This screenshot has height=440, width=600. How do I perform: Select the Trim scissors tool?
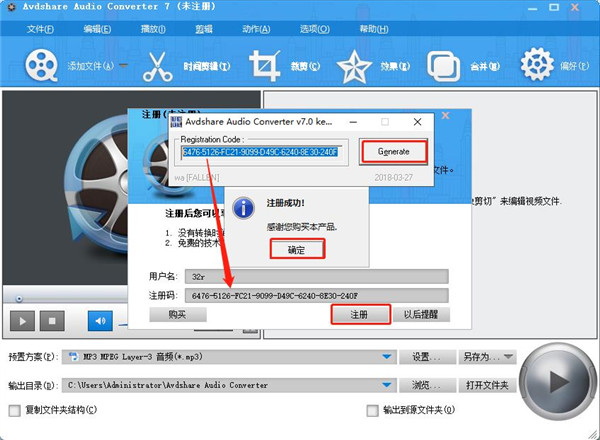point(157,67)
